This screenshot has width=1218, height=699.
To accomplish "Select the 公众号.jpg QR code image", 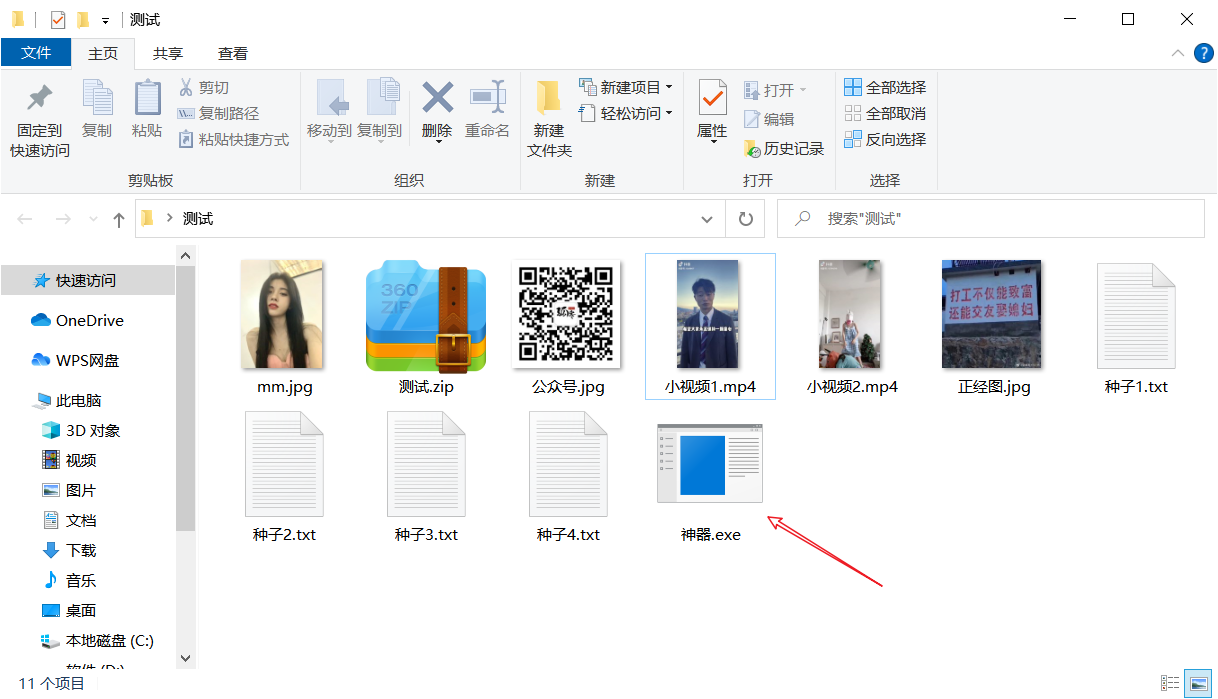I will [568, 315].
